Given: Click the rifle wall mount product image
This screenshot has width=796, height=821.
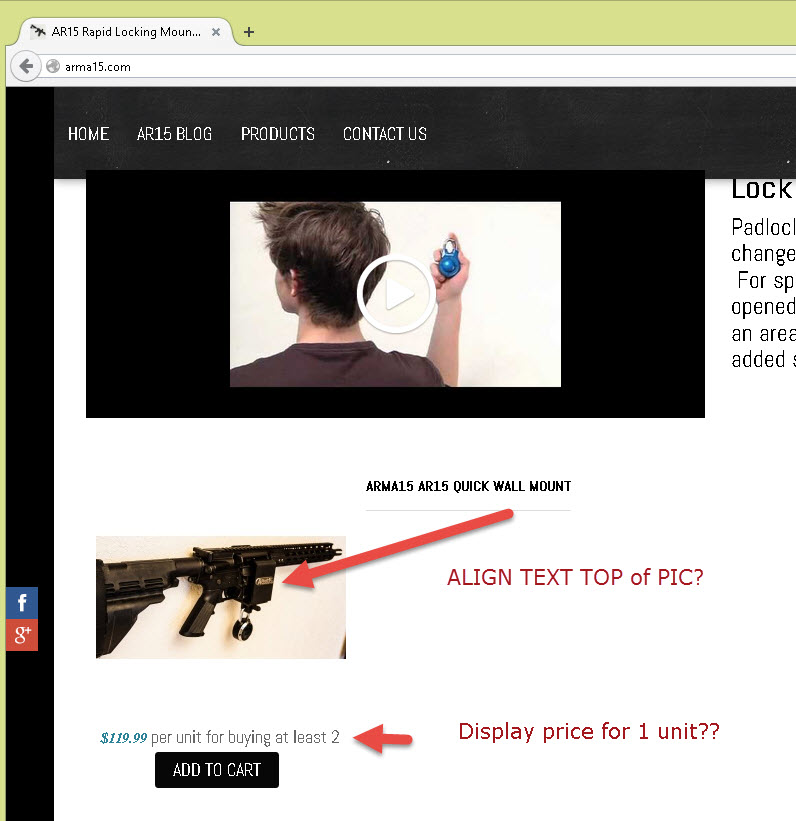Looking at the screenshot, I should 221,597.
